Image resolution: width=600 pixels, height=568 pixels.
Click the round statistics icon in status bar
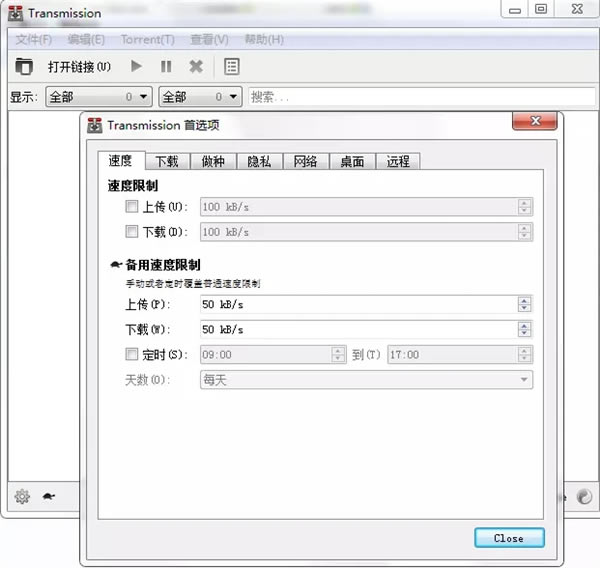(x=584, y=497)
